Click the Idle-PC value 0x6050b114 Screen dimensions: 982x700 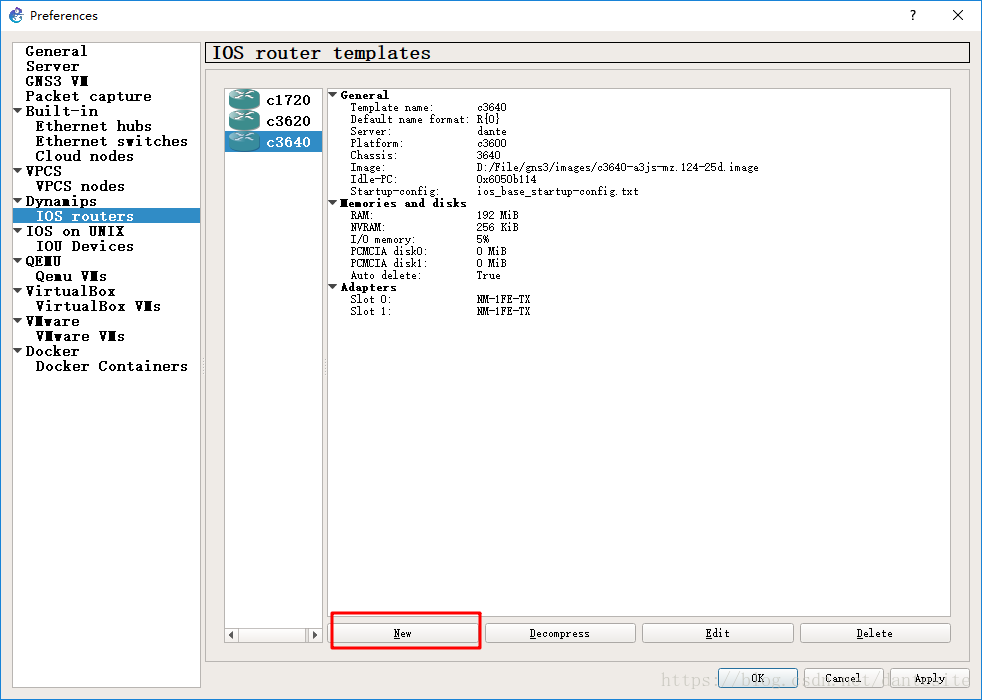pos(506,179)
